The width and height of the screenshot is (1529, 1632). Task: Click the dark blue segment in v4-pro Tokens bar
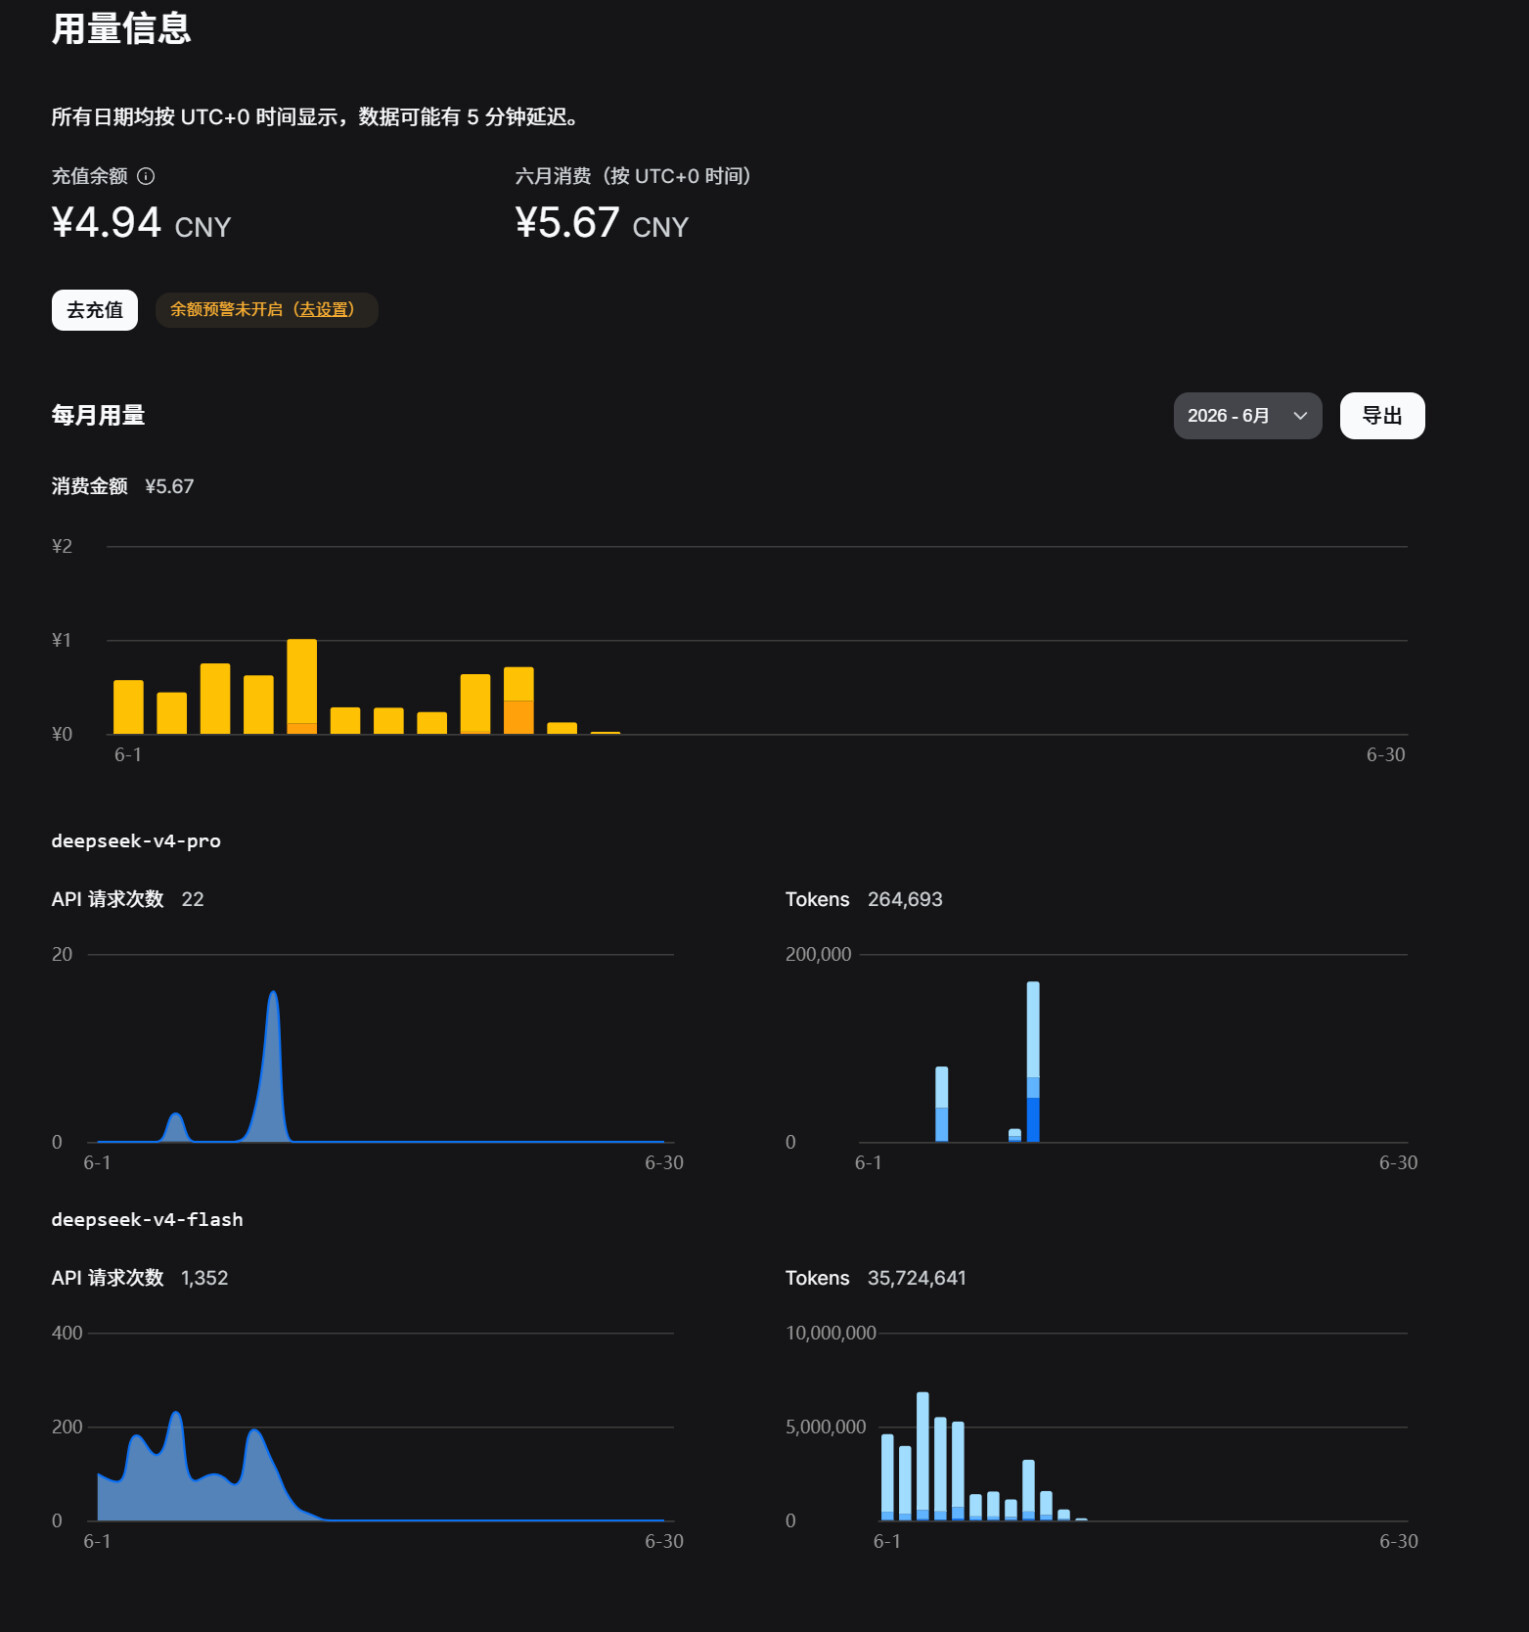[1033, 1119]
